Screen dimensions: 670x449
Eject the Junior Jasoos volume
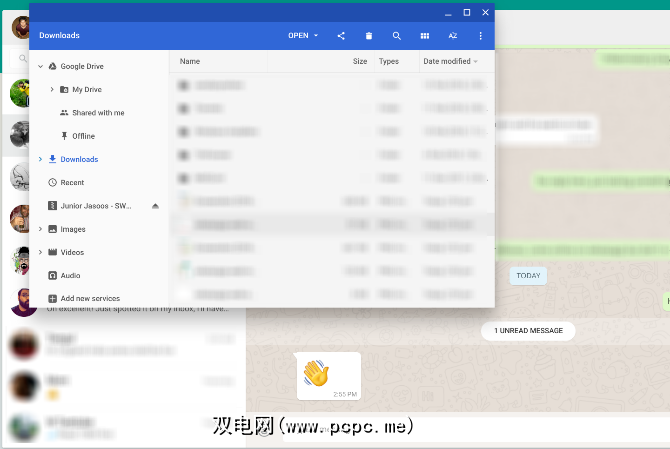[156, 206]
